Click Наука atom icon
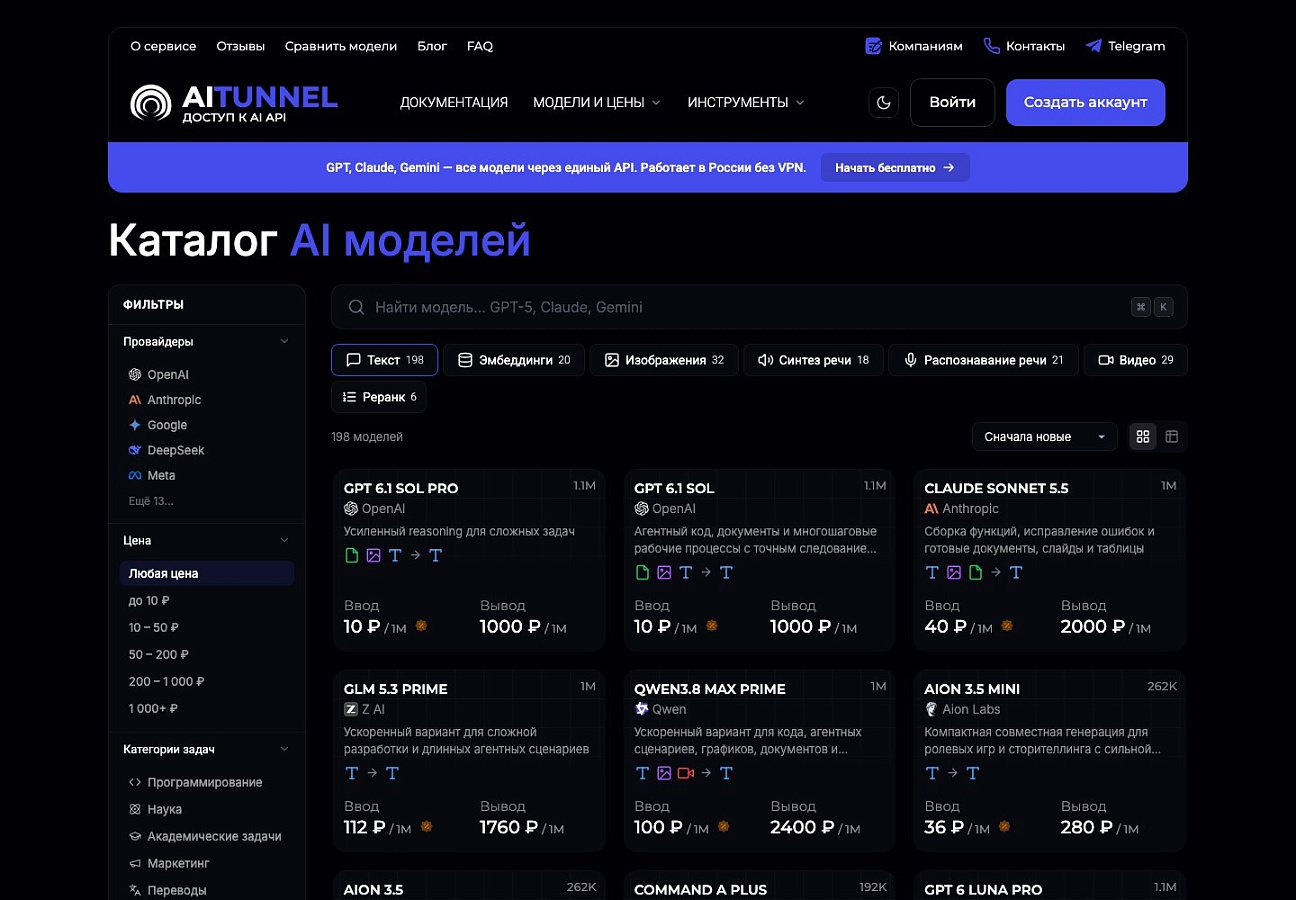This screenshot has width=1296, height=900. 135,809
